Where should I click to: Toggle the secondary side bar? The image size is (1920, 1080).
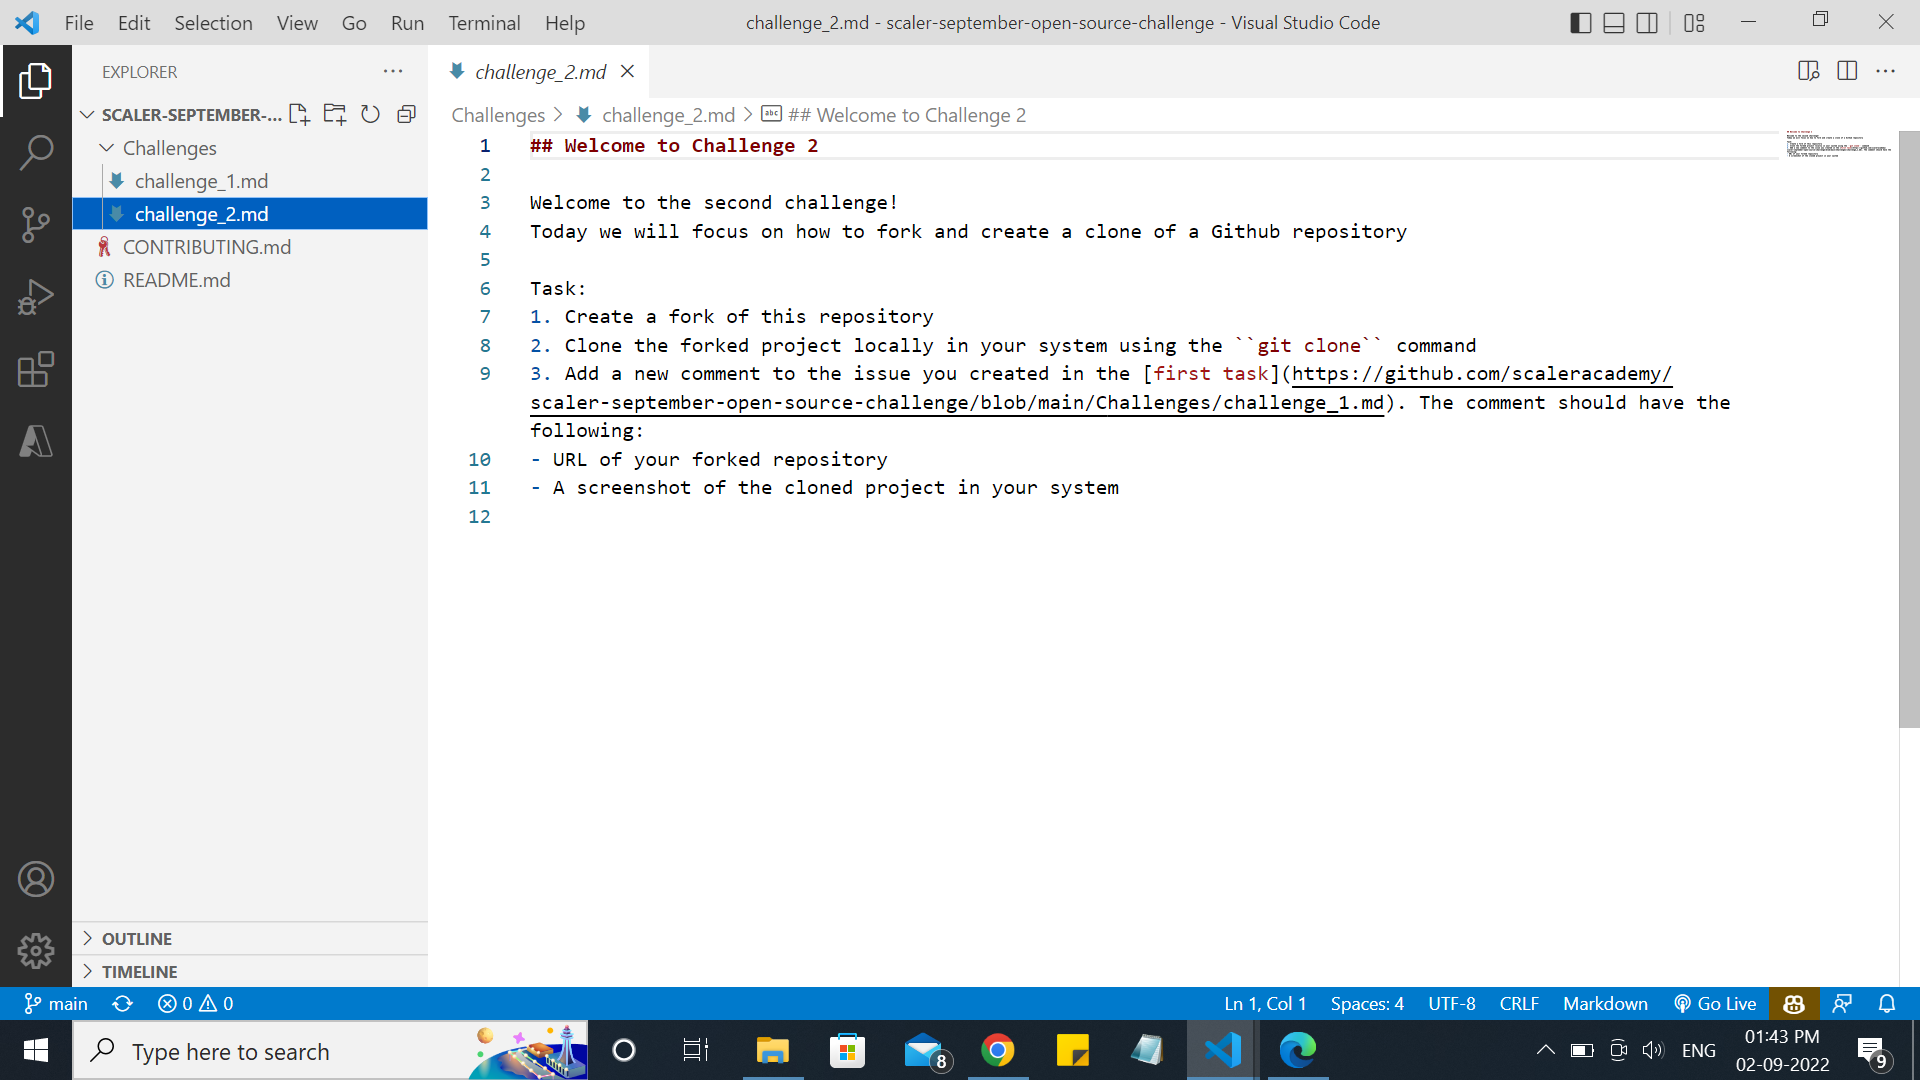point(1647,22)
